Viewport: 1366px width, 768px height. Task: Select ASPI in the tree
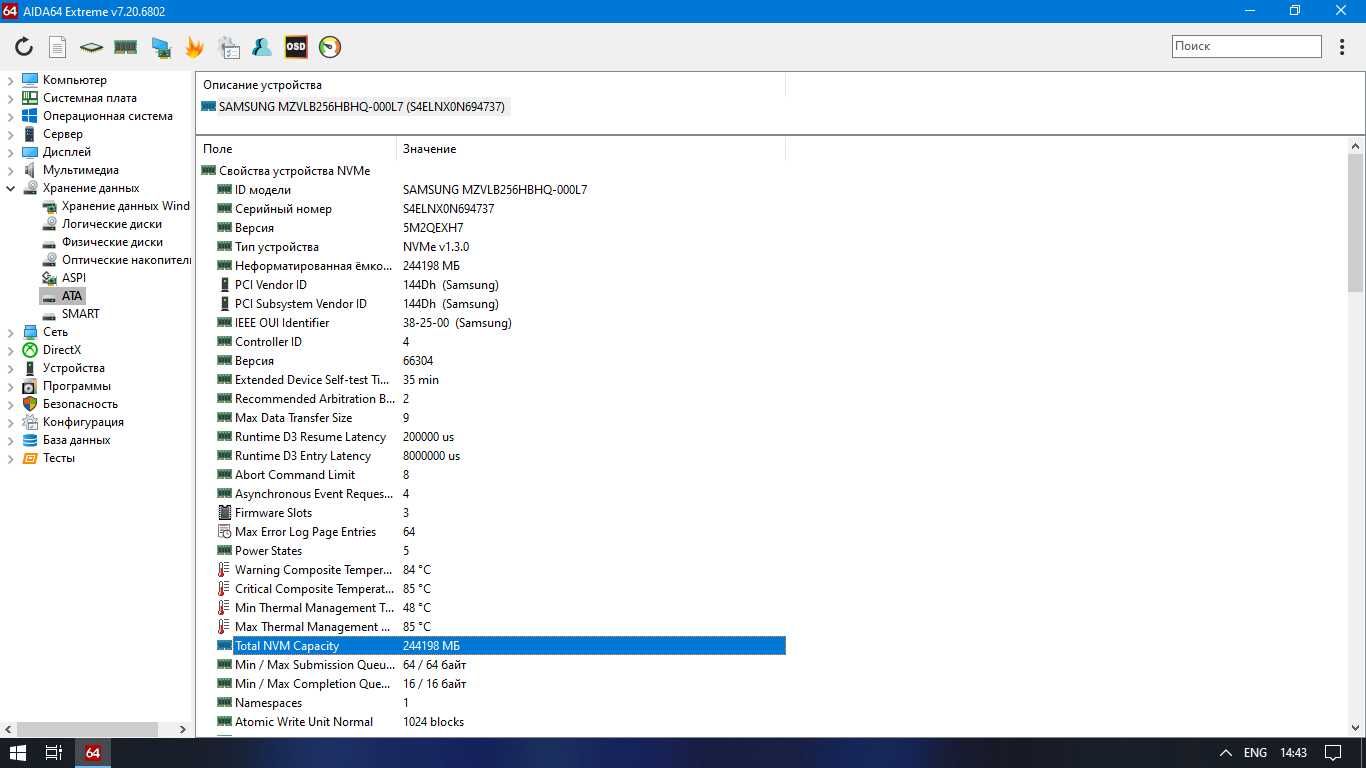tap(74, 278)
